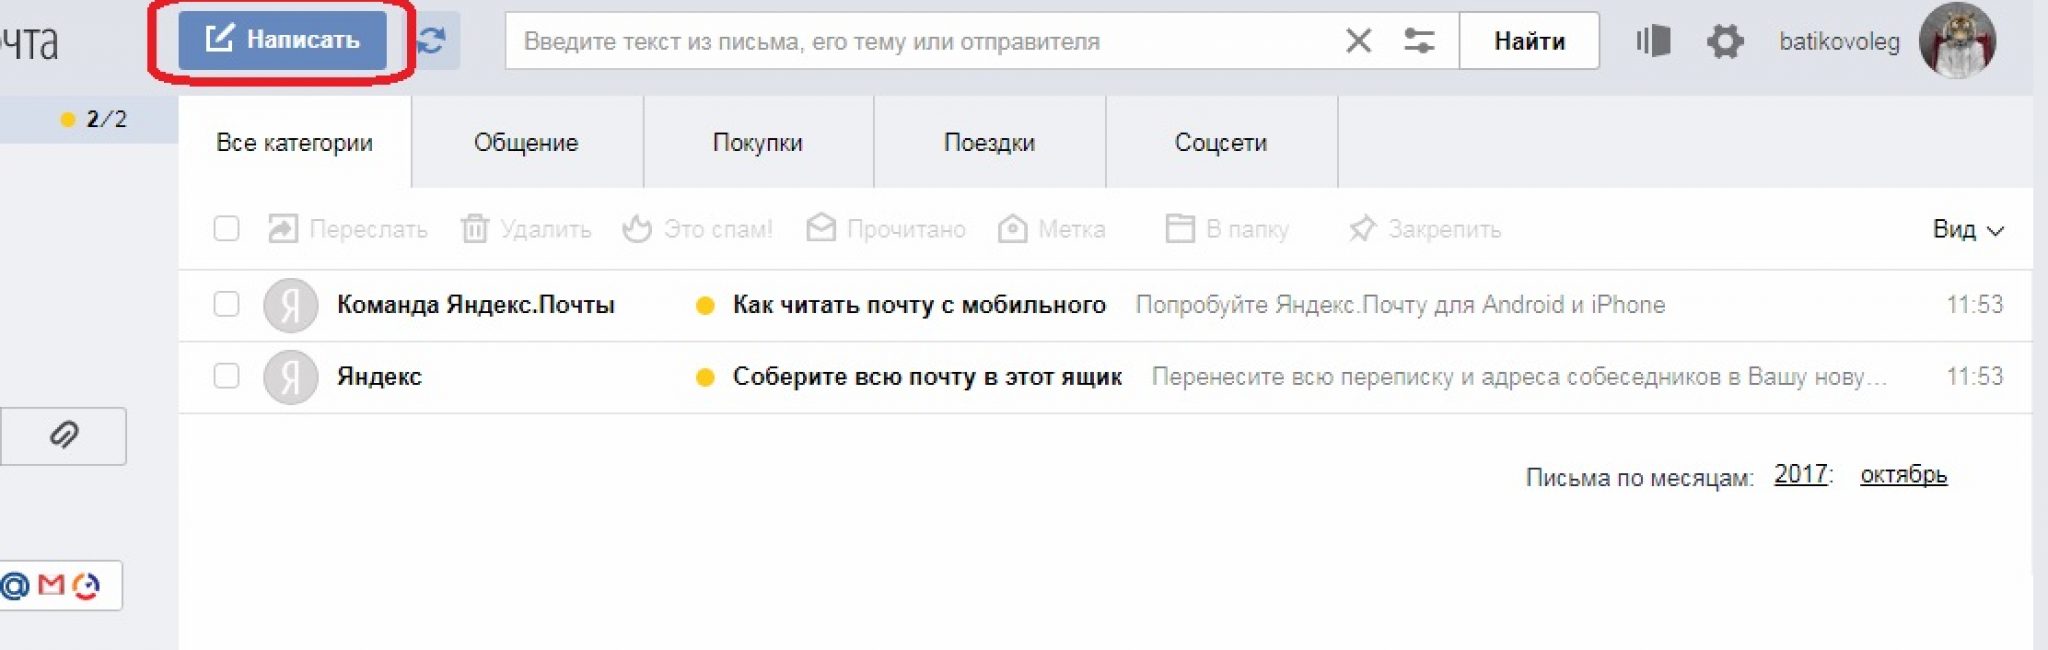The height and width of the screenshot is (650, 2048).
Task: Open settings via the gear icon
Action: (1725, 42)
